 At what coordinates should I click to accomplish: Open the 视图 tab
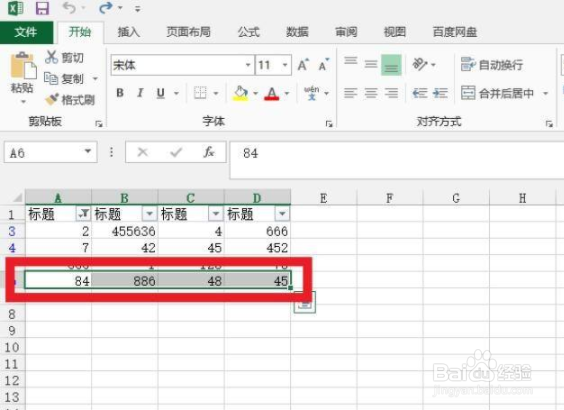coord(395,32)
